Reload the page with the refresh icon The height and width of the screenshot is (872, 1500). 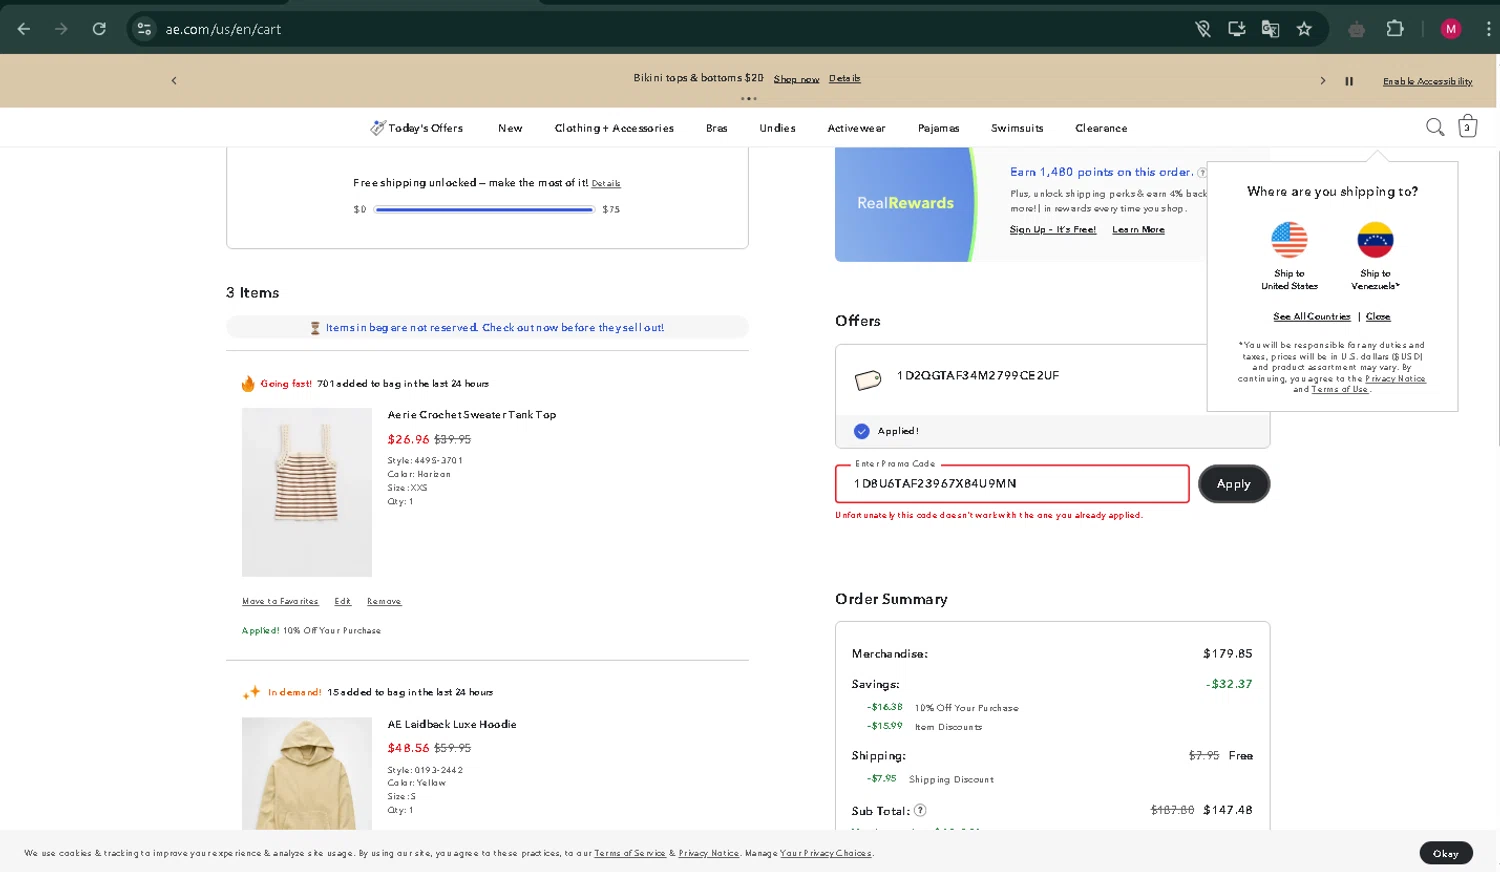(99, 29)
